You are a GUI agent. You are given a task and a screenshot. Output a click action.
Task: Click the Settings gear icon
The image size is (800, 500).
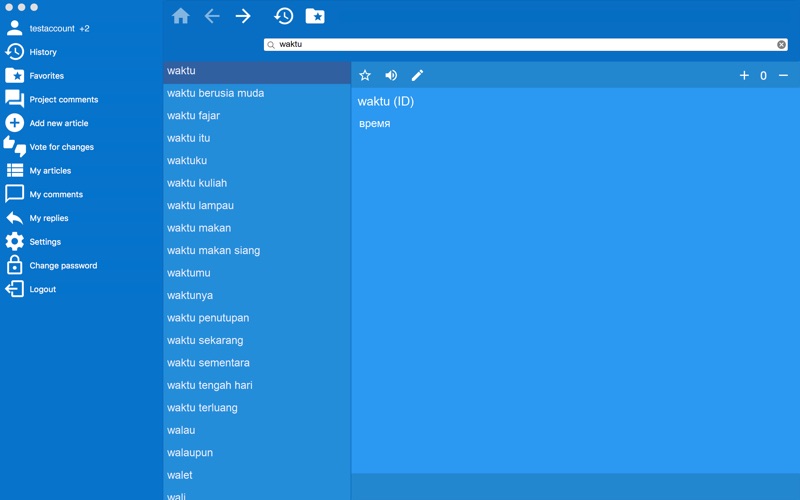tap(14, 241)
